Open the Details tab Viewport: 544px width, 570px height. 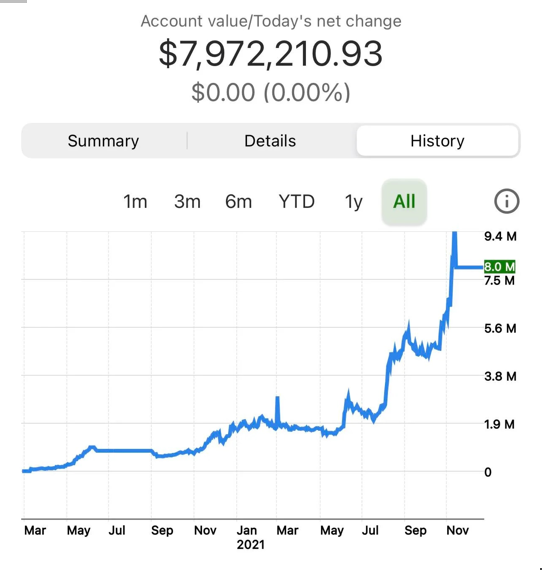[x=270, y=141]
